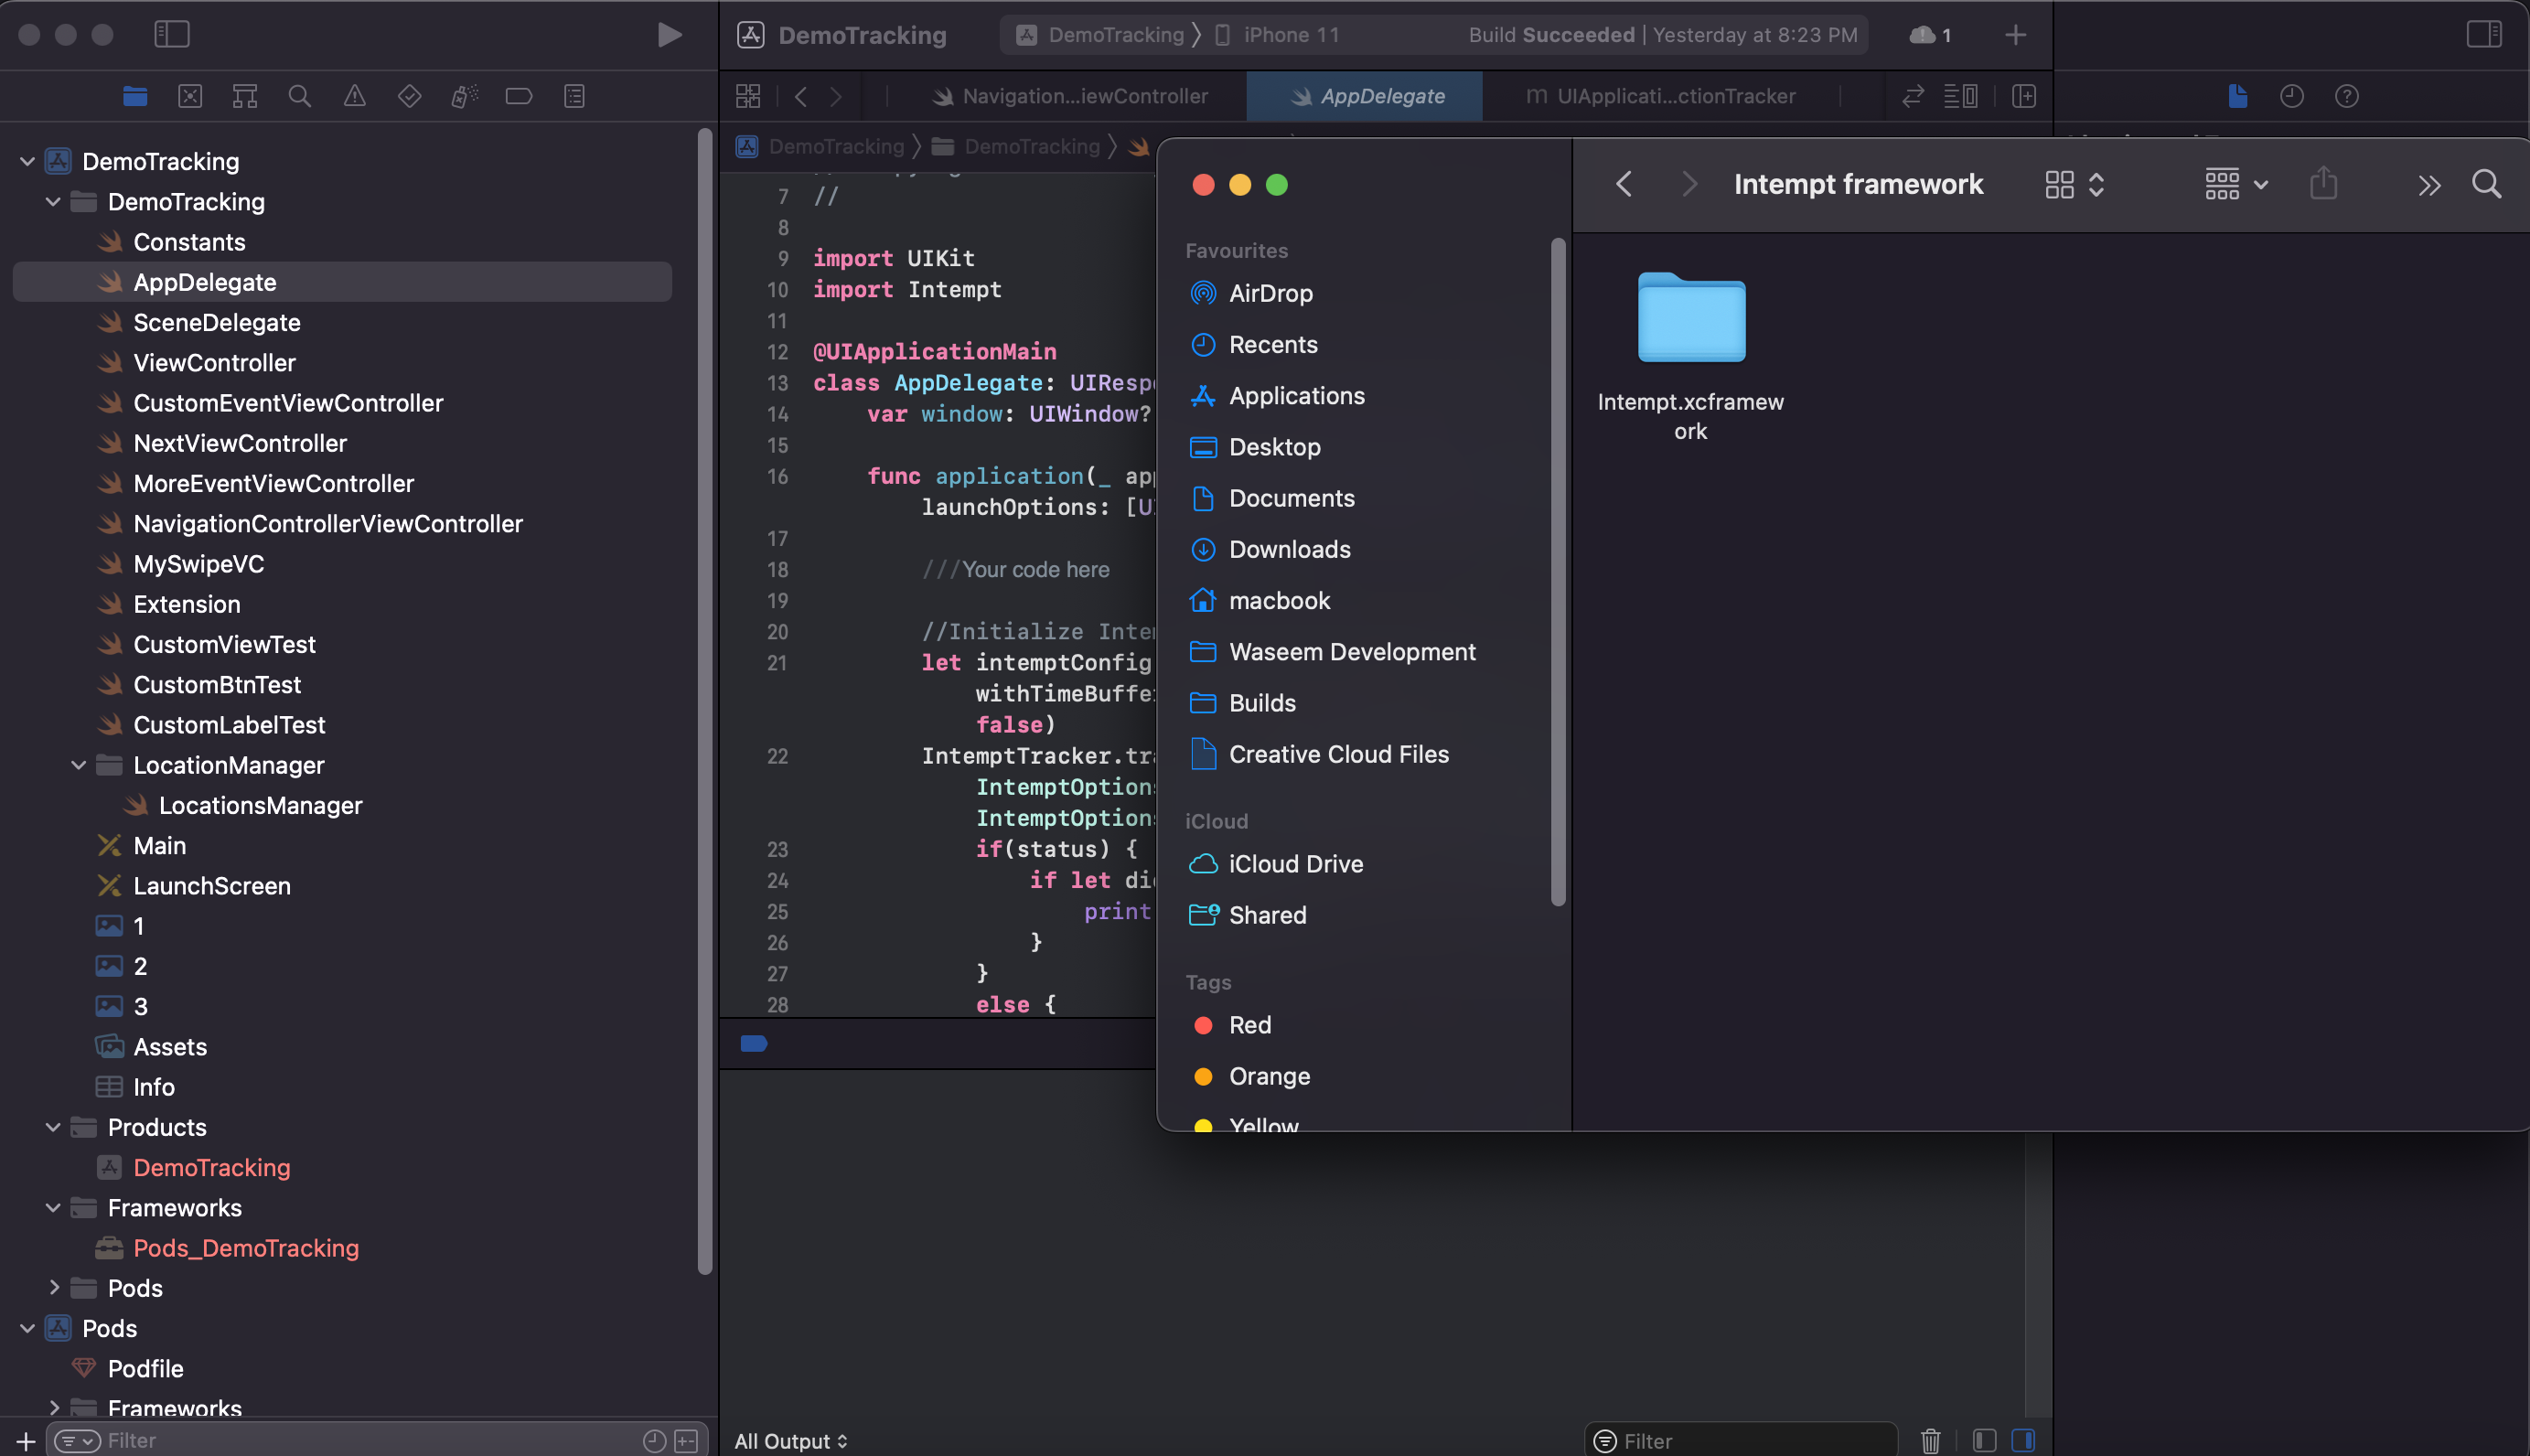This screenshot has height=1456, width=2530.
Task: Toggle the Xcode navigator sidebar
Action: (172, 35)
